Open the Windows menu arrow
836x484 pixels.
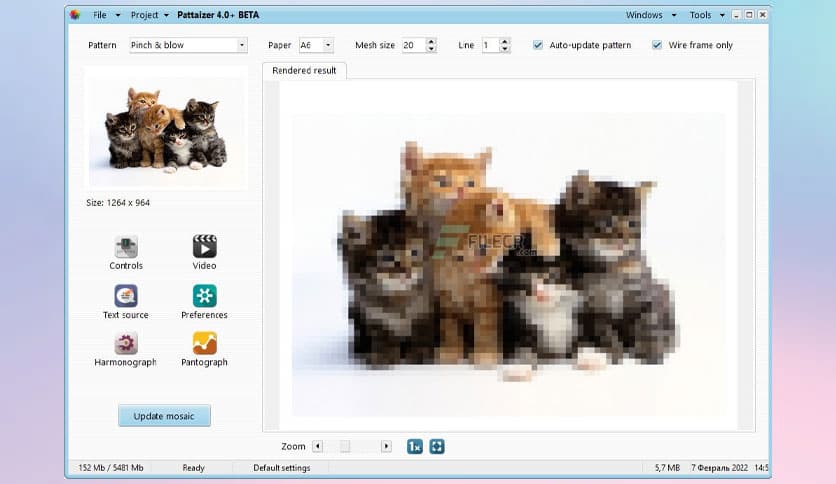[x=674, y=15]
